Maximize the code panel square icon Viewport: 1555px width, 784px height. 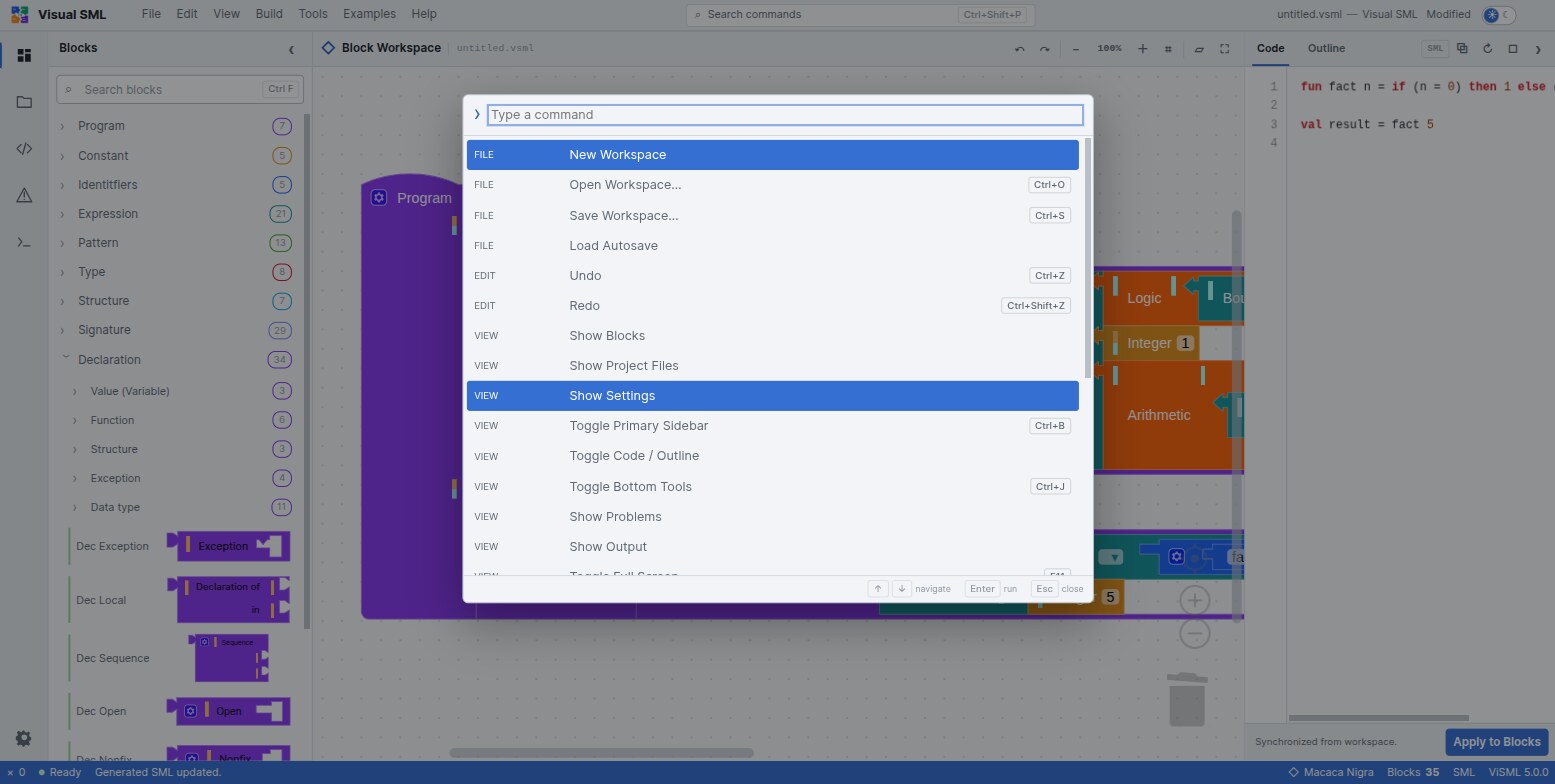[x=1513, y=48]
